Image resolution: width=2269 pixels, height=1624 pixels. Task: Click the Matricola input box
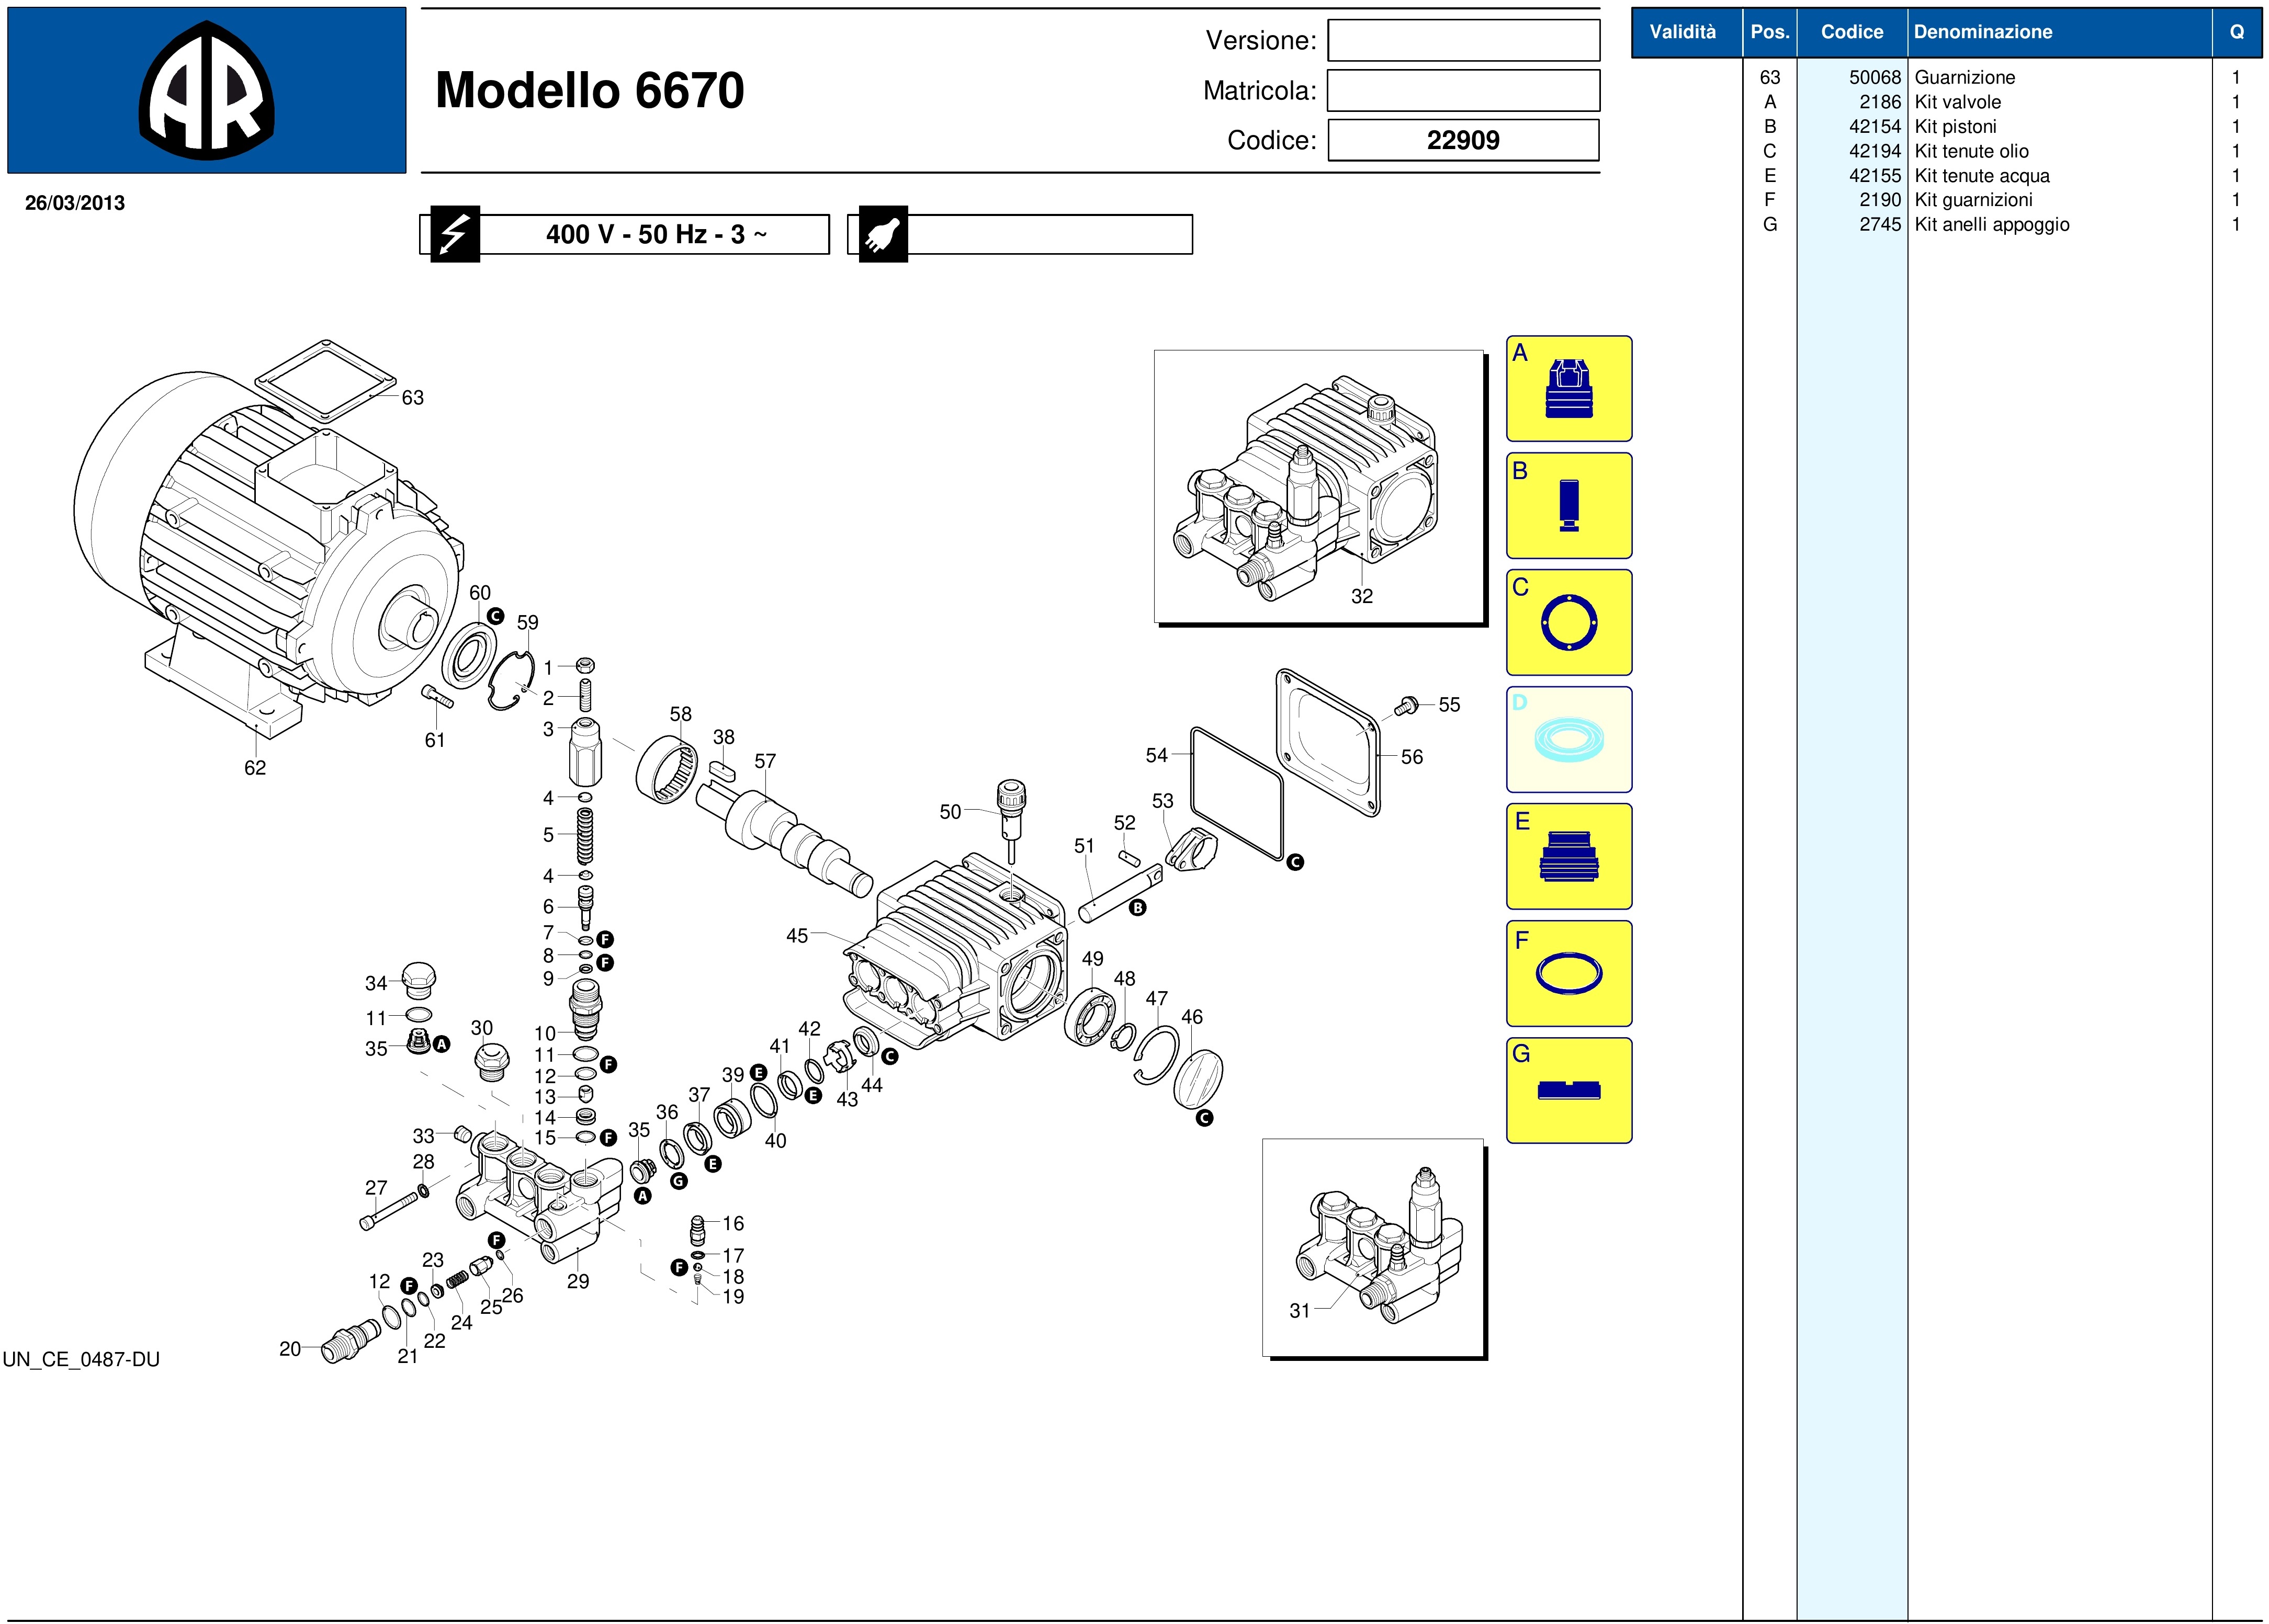1463,91
